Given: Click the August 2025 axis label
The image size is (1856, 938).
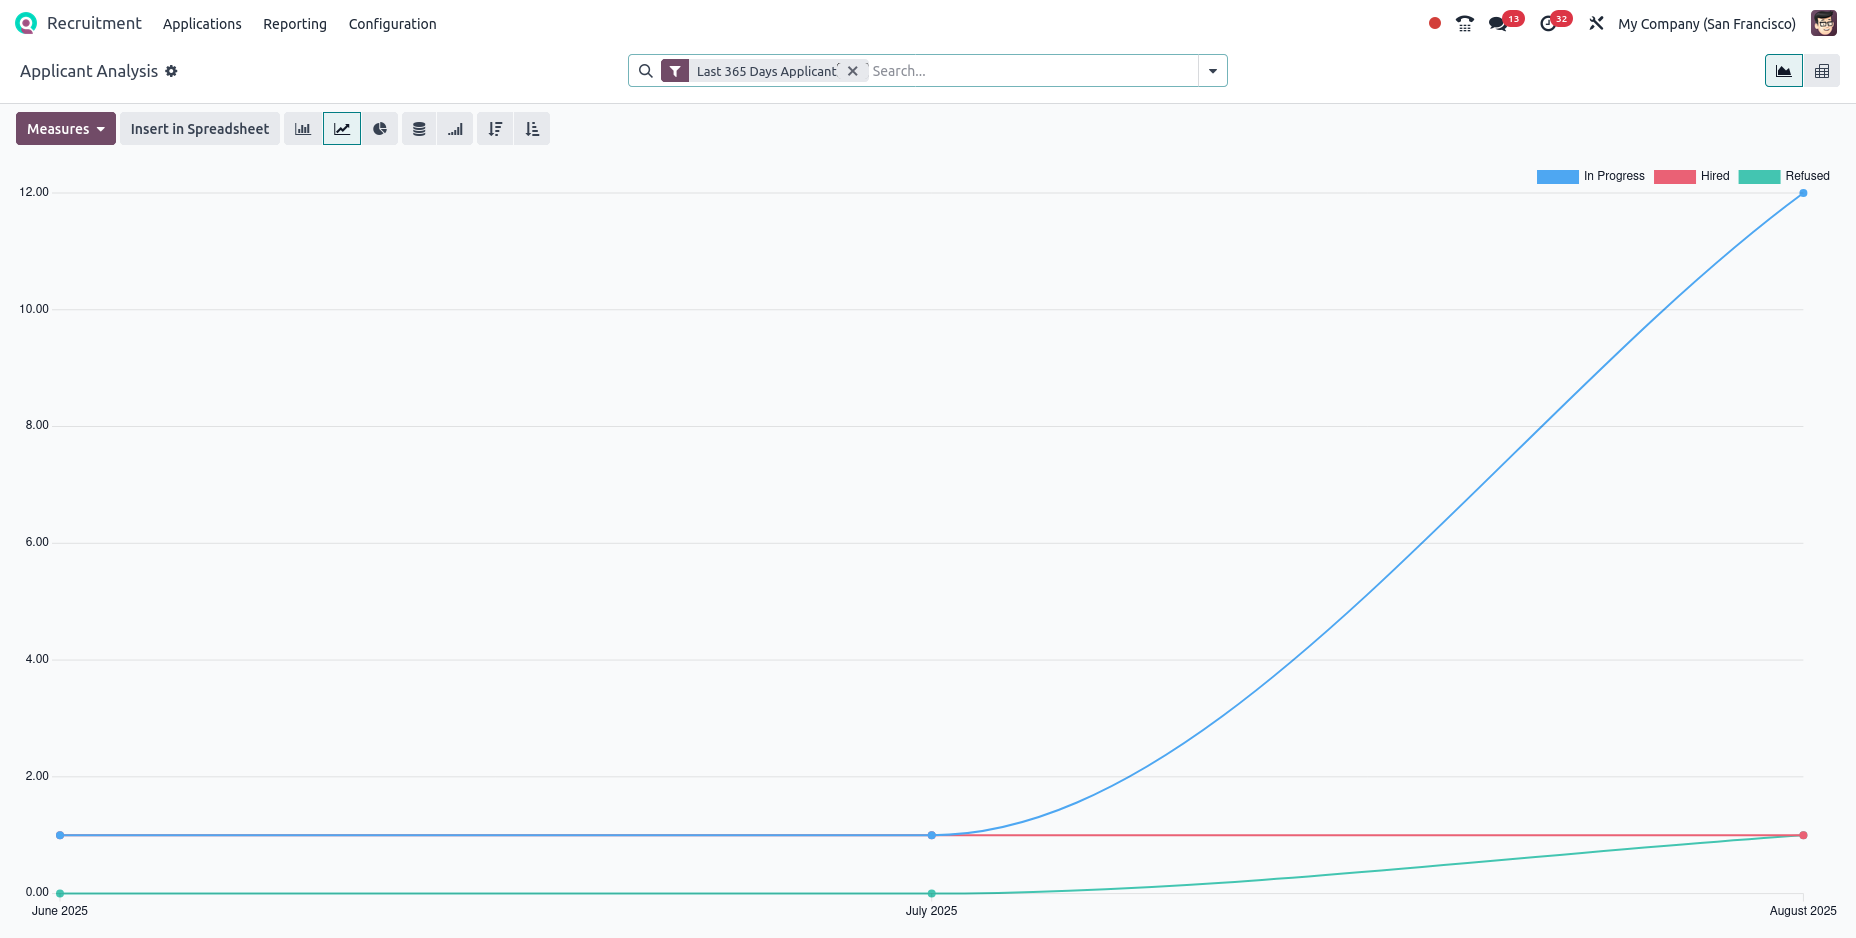Looking at the screenshot, I should [1803, 911].
